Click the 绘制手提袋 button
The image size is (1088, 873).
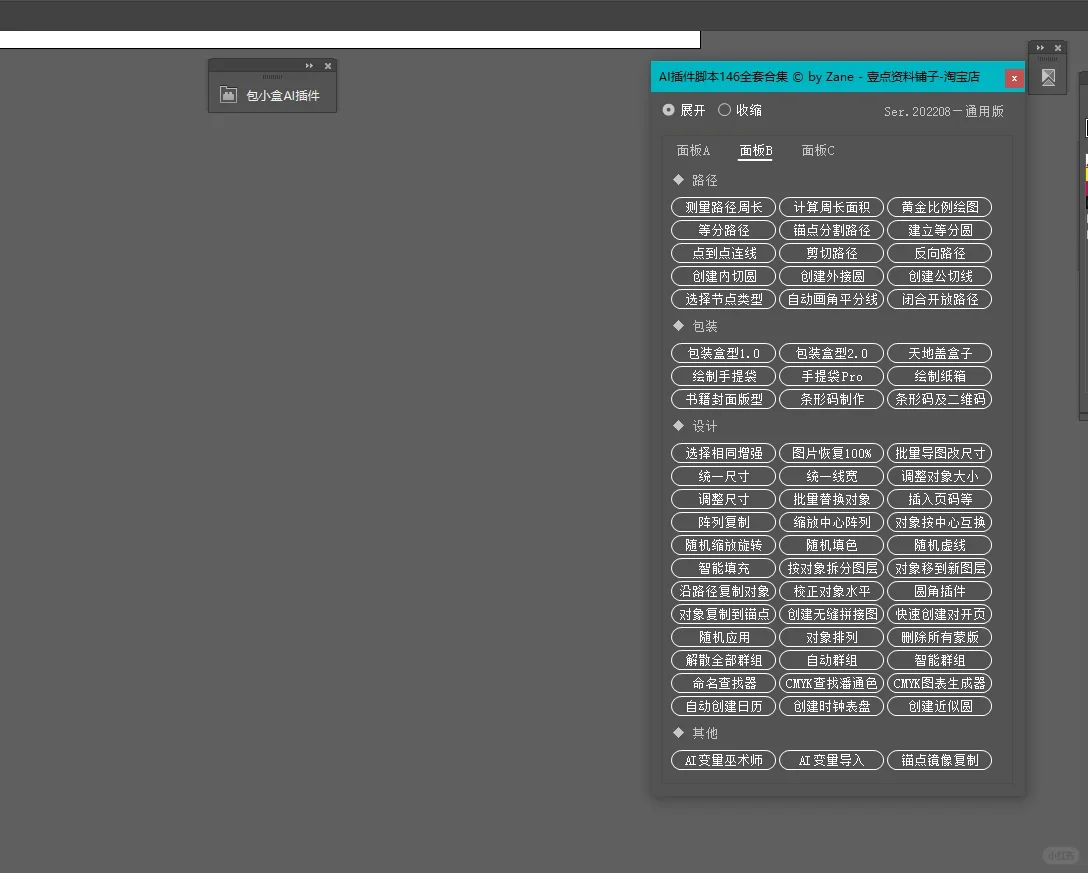[x=724, y=375]
